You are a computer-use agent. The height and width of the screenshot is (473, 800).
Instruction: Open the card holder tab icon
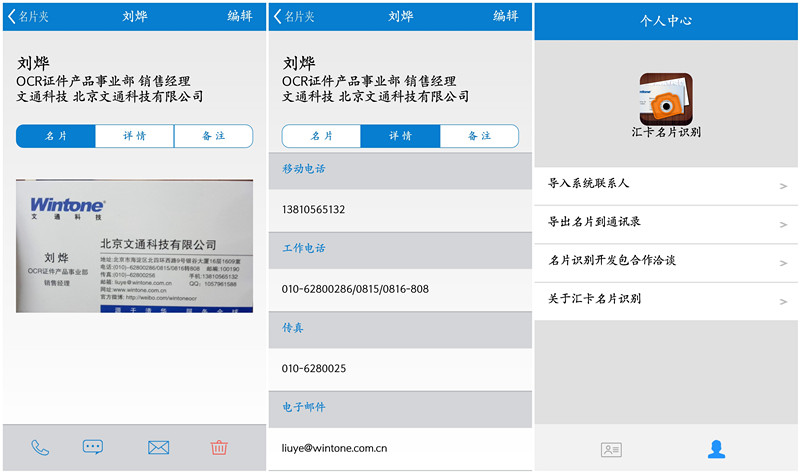pos(611,450)
